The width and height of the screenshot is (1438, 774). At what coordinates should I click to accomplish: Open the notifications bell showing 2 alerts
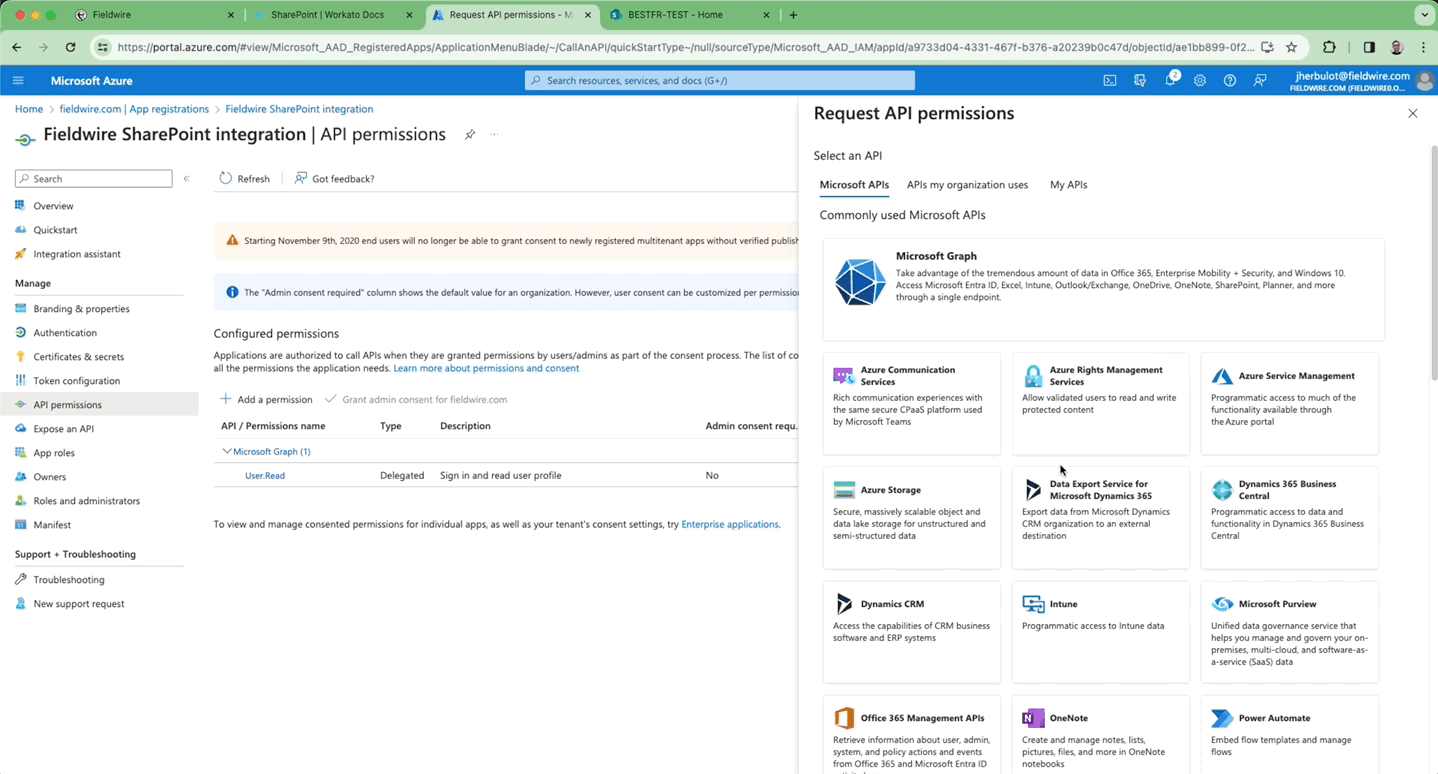tap(1170, 81)
